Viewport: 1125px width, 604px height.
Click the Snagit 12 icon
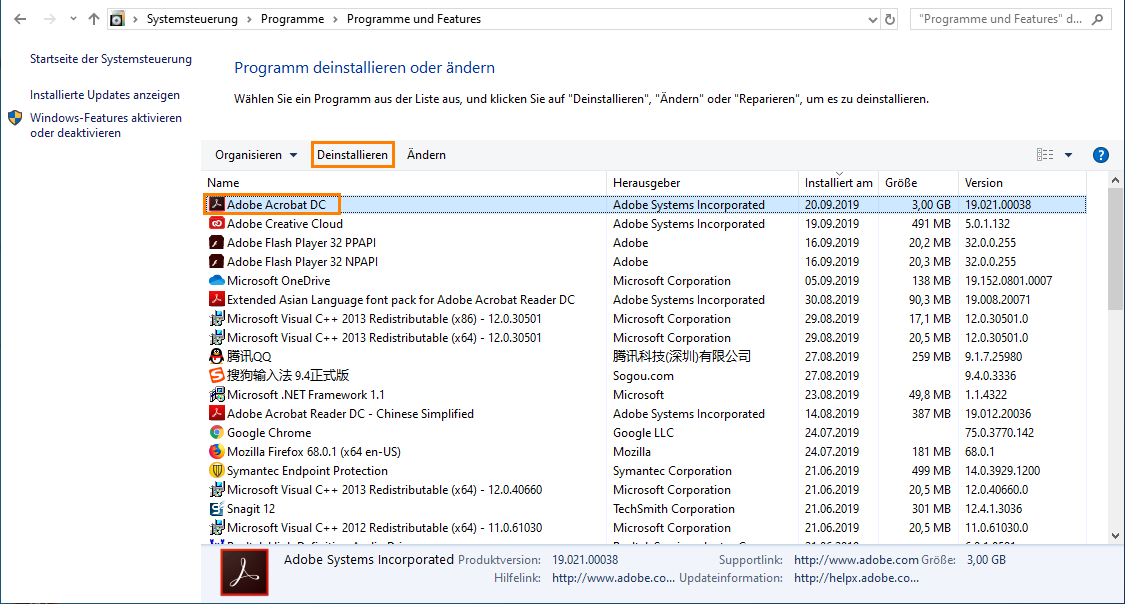(217, 509)
